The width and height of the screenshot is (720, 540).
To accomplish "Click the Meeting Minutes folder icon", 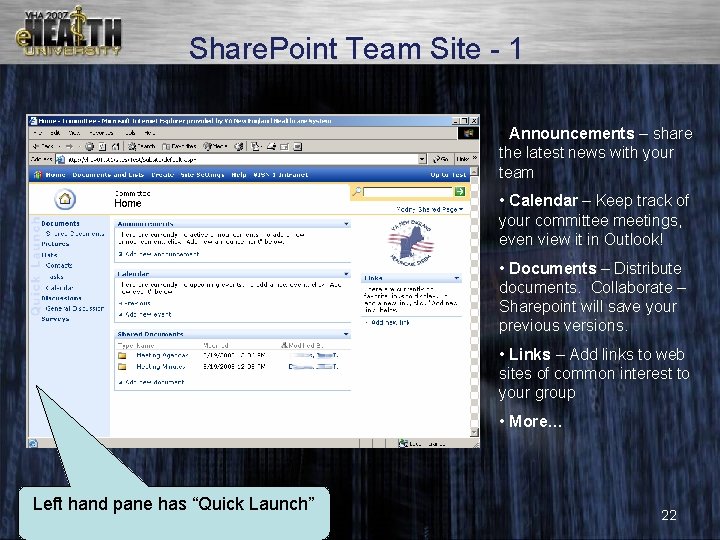I will [122, 366].
